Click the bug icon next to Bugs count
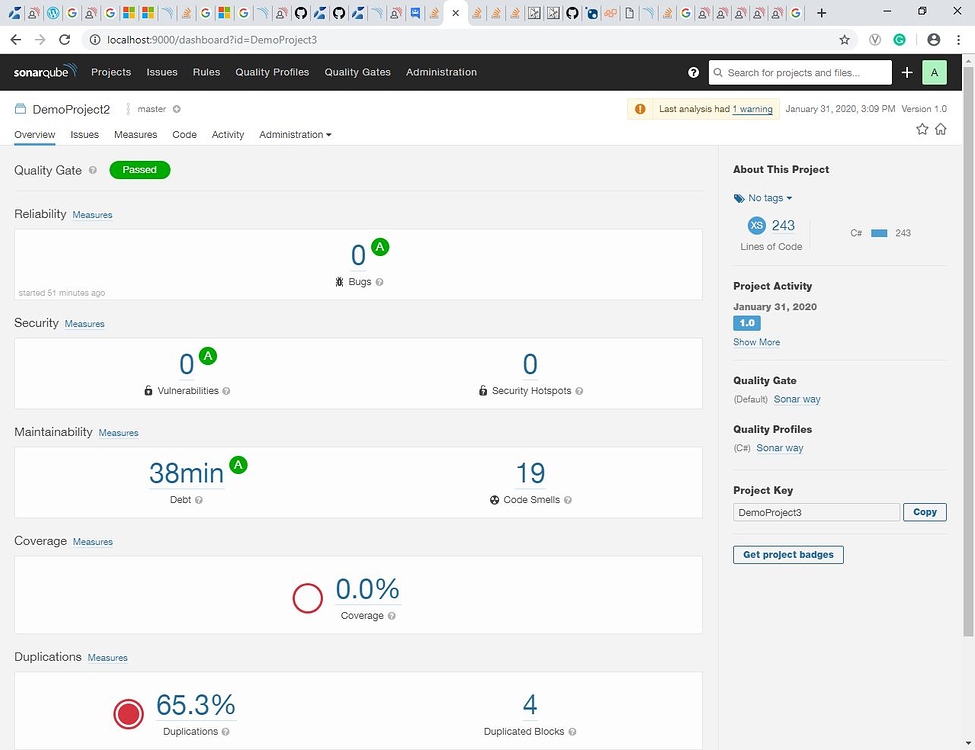Screen dimensions: 975x750 (x=339, y=282)
